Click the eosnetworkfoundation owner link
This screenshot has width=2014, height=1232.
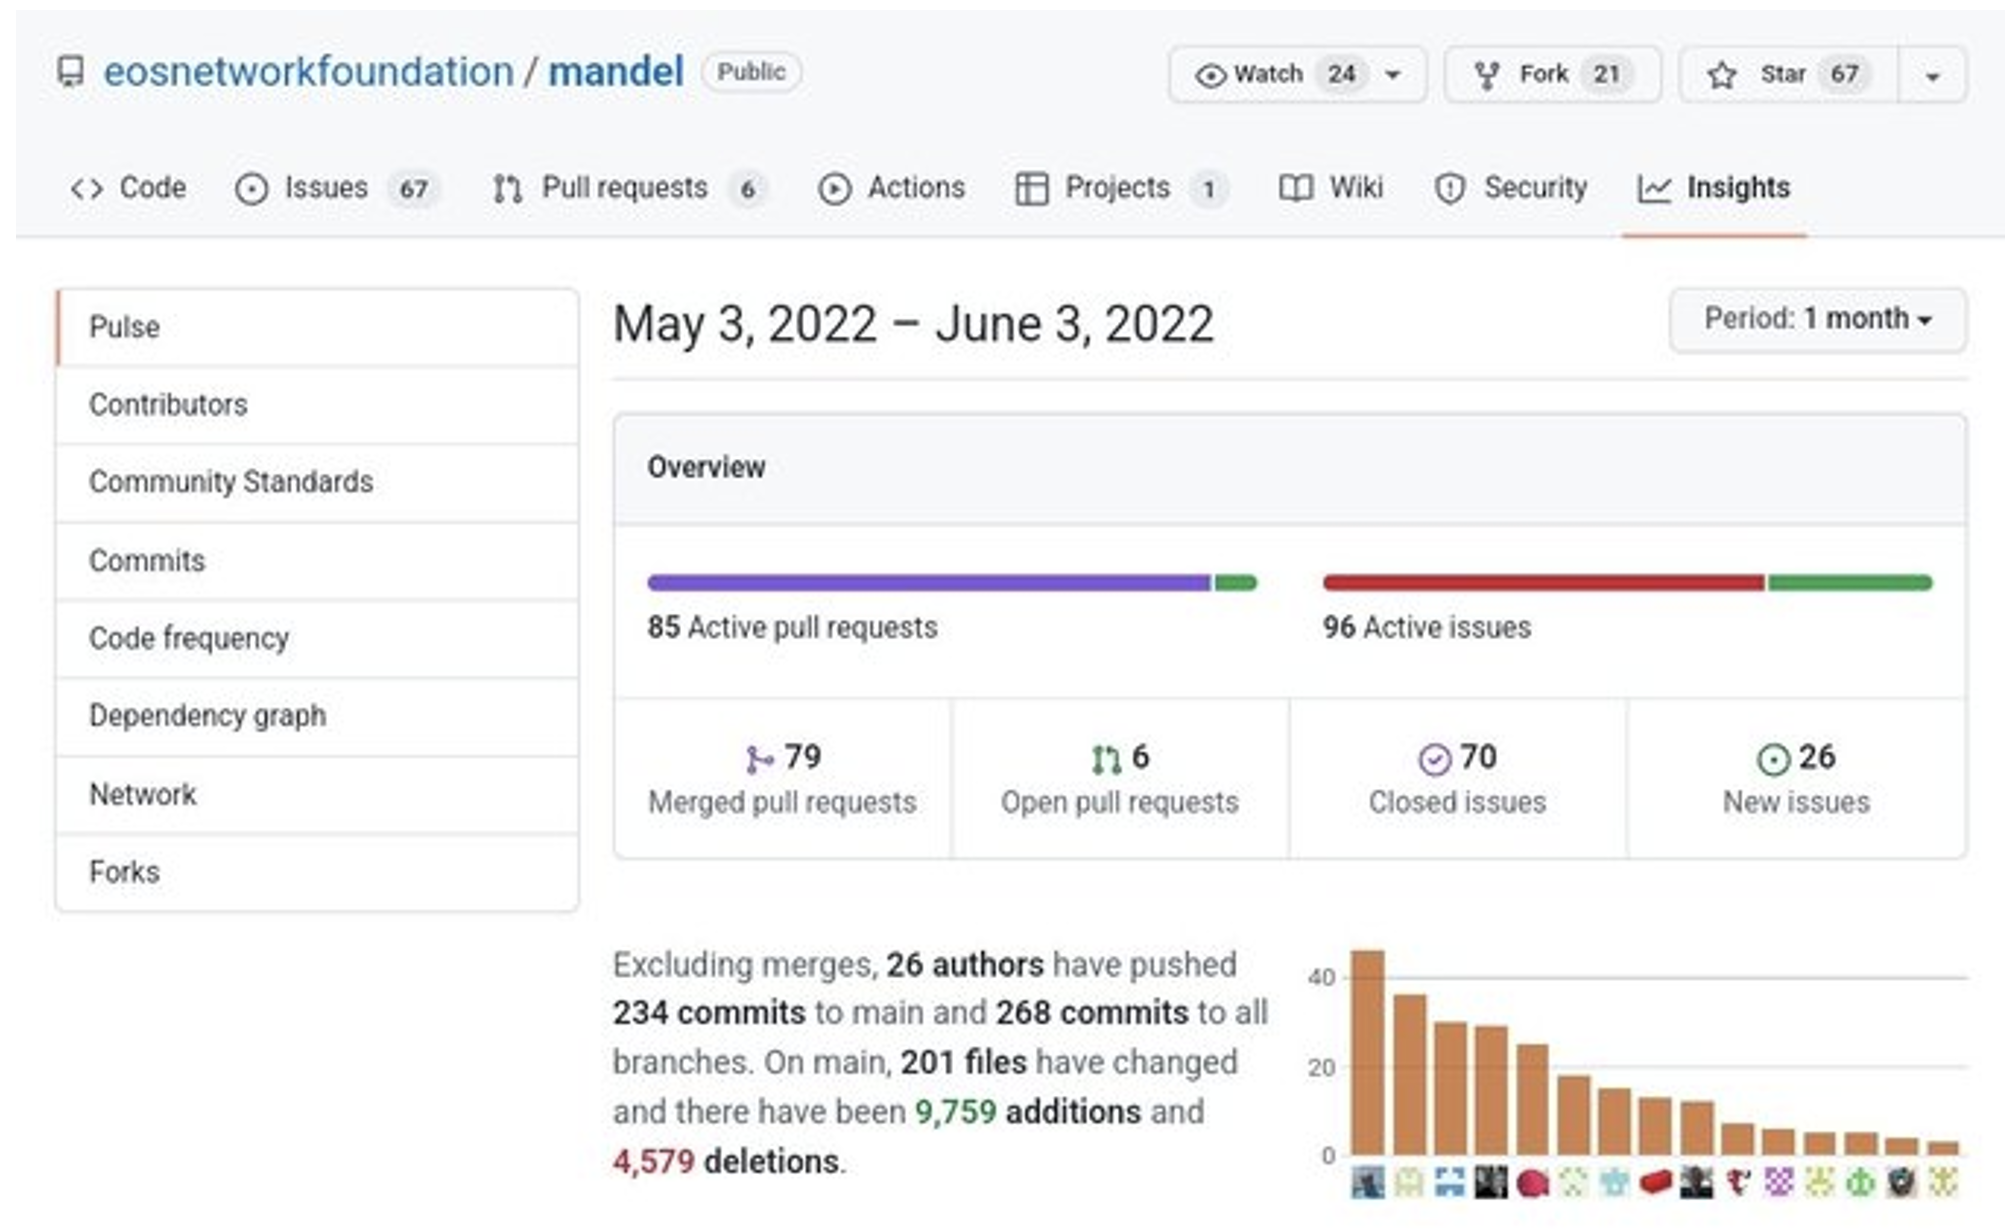point(308,72)
